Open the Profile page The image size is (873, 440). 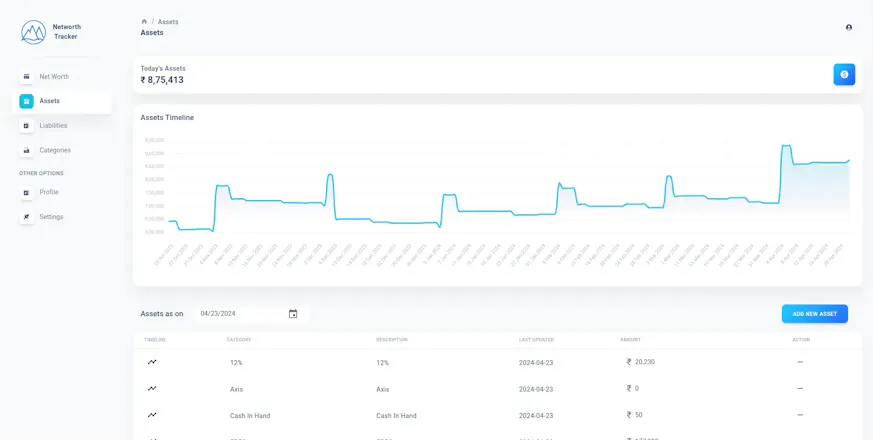click(48, 192)
